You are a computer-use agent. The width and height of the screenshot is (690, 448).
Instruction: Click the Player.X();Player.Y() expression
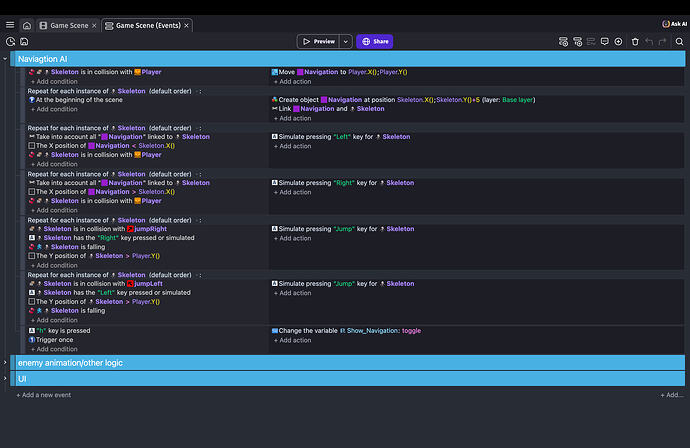click(378, 72)
